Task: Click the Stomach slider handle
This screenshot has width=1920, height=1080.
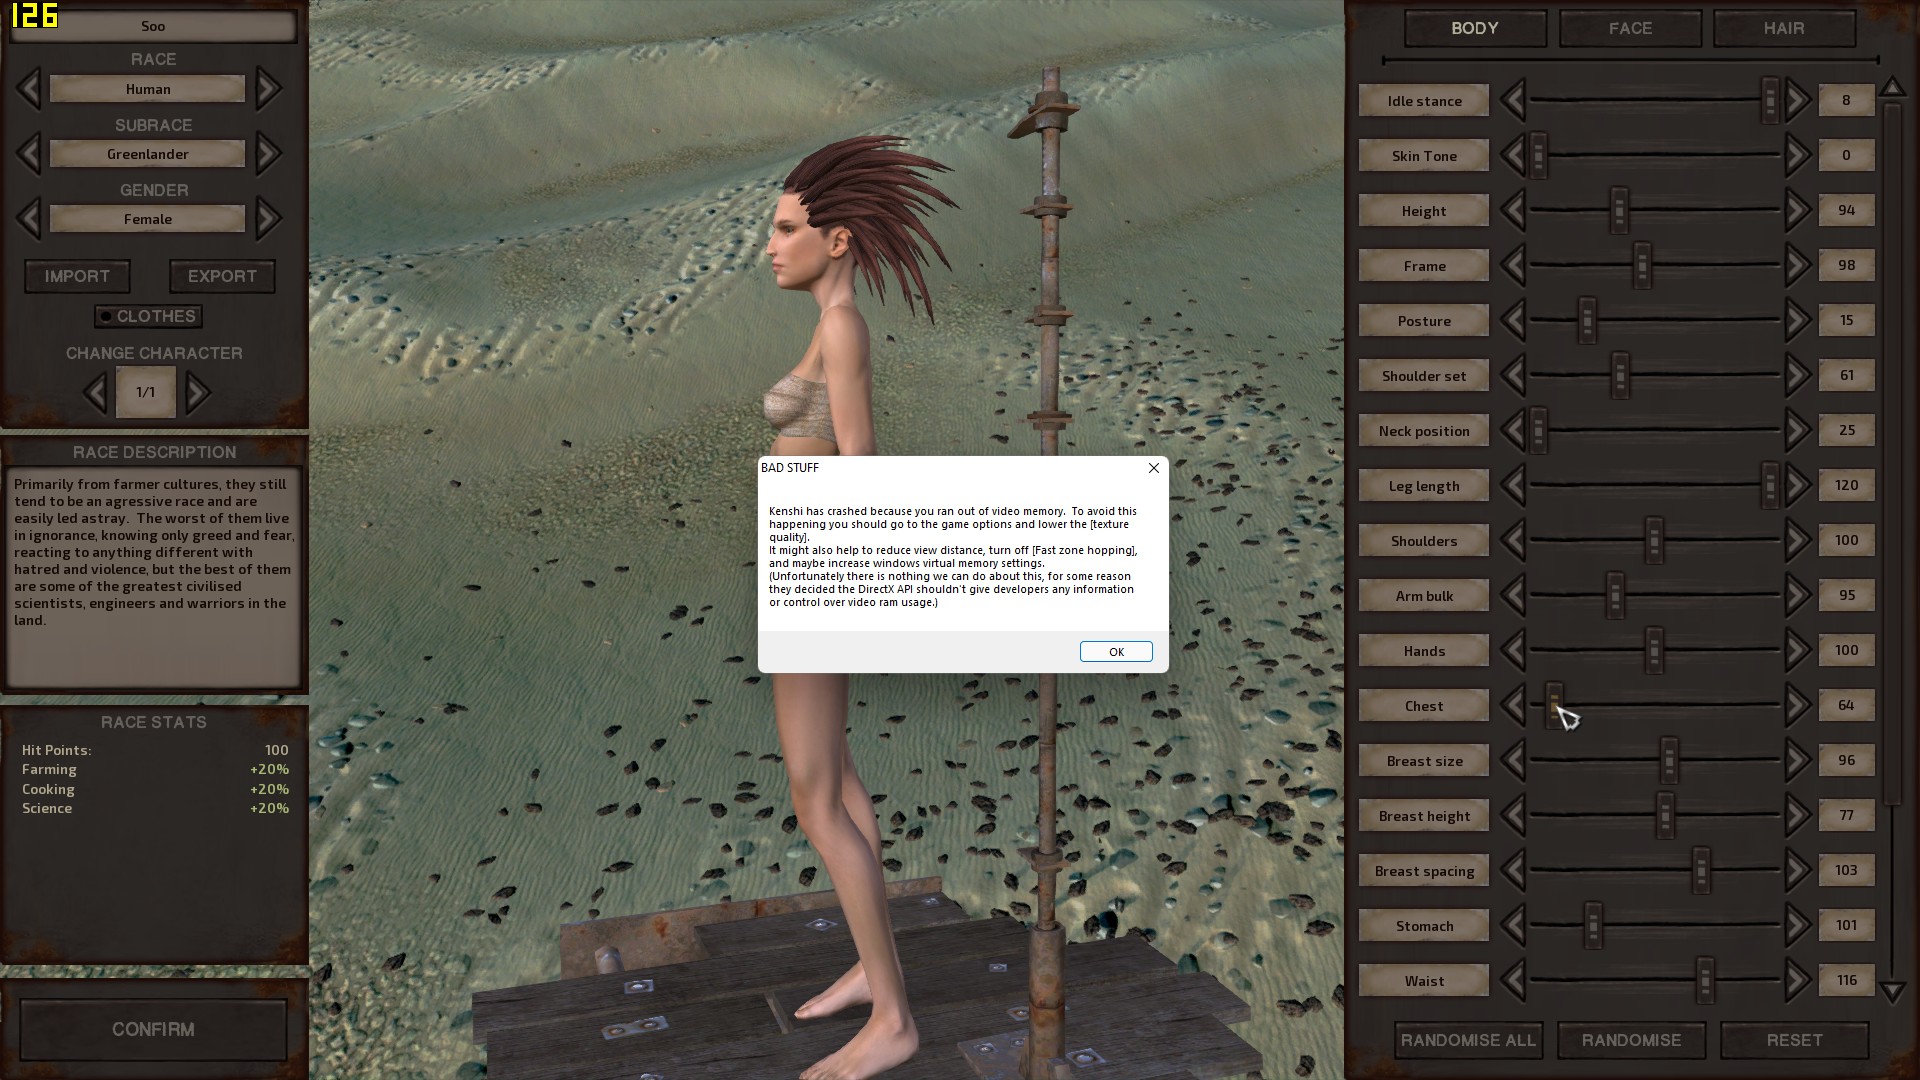Action: click(1593, 925)
